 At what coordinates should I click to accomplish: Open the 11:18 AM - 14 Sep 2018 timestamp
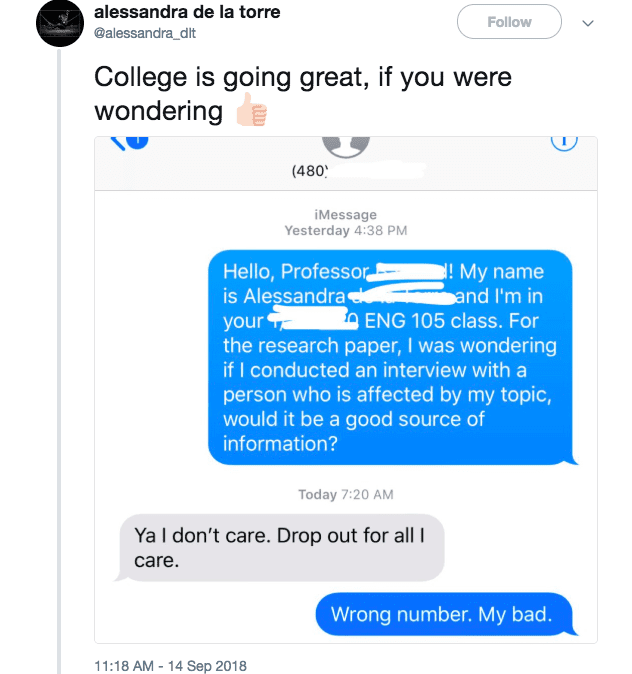click(x=170, y=665)
